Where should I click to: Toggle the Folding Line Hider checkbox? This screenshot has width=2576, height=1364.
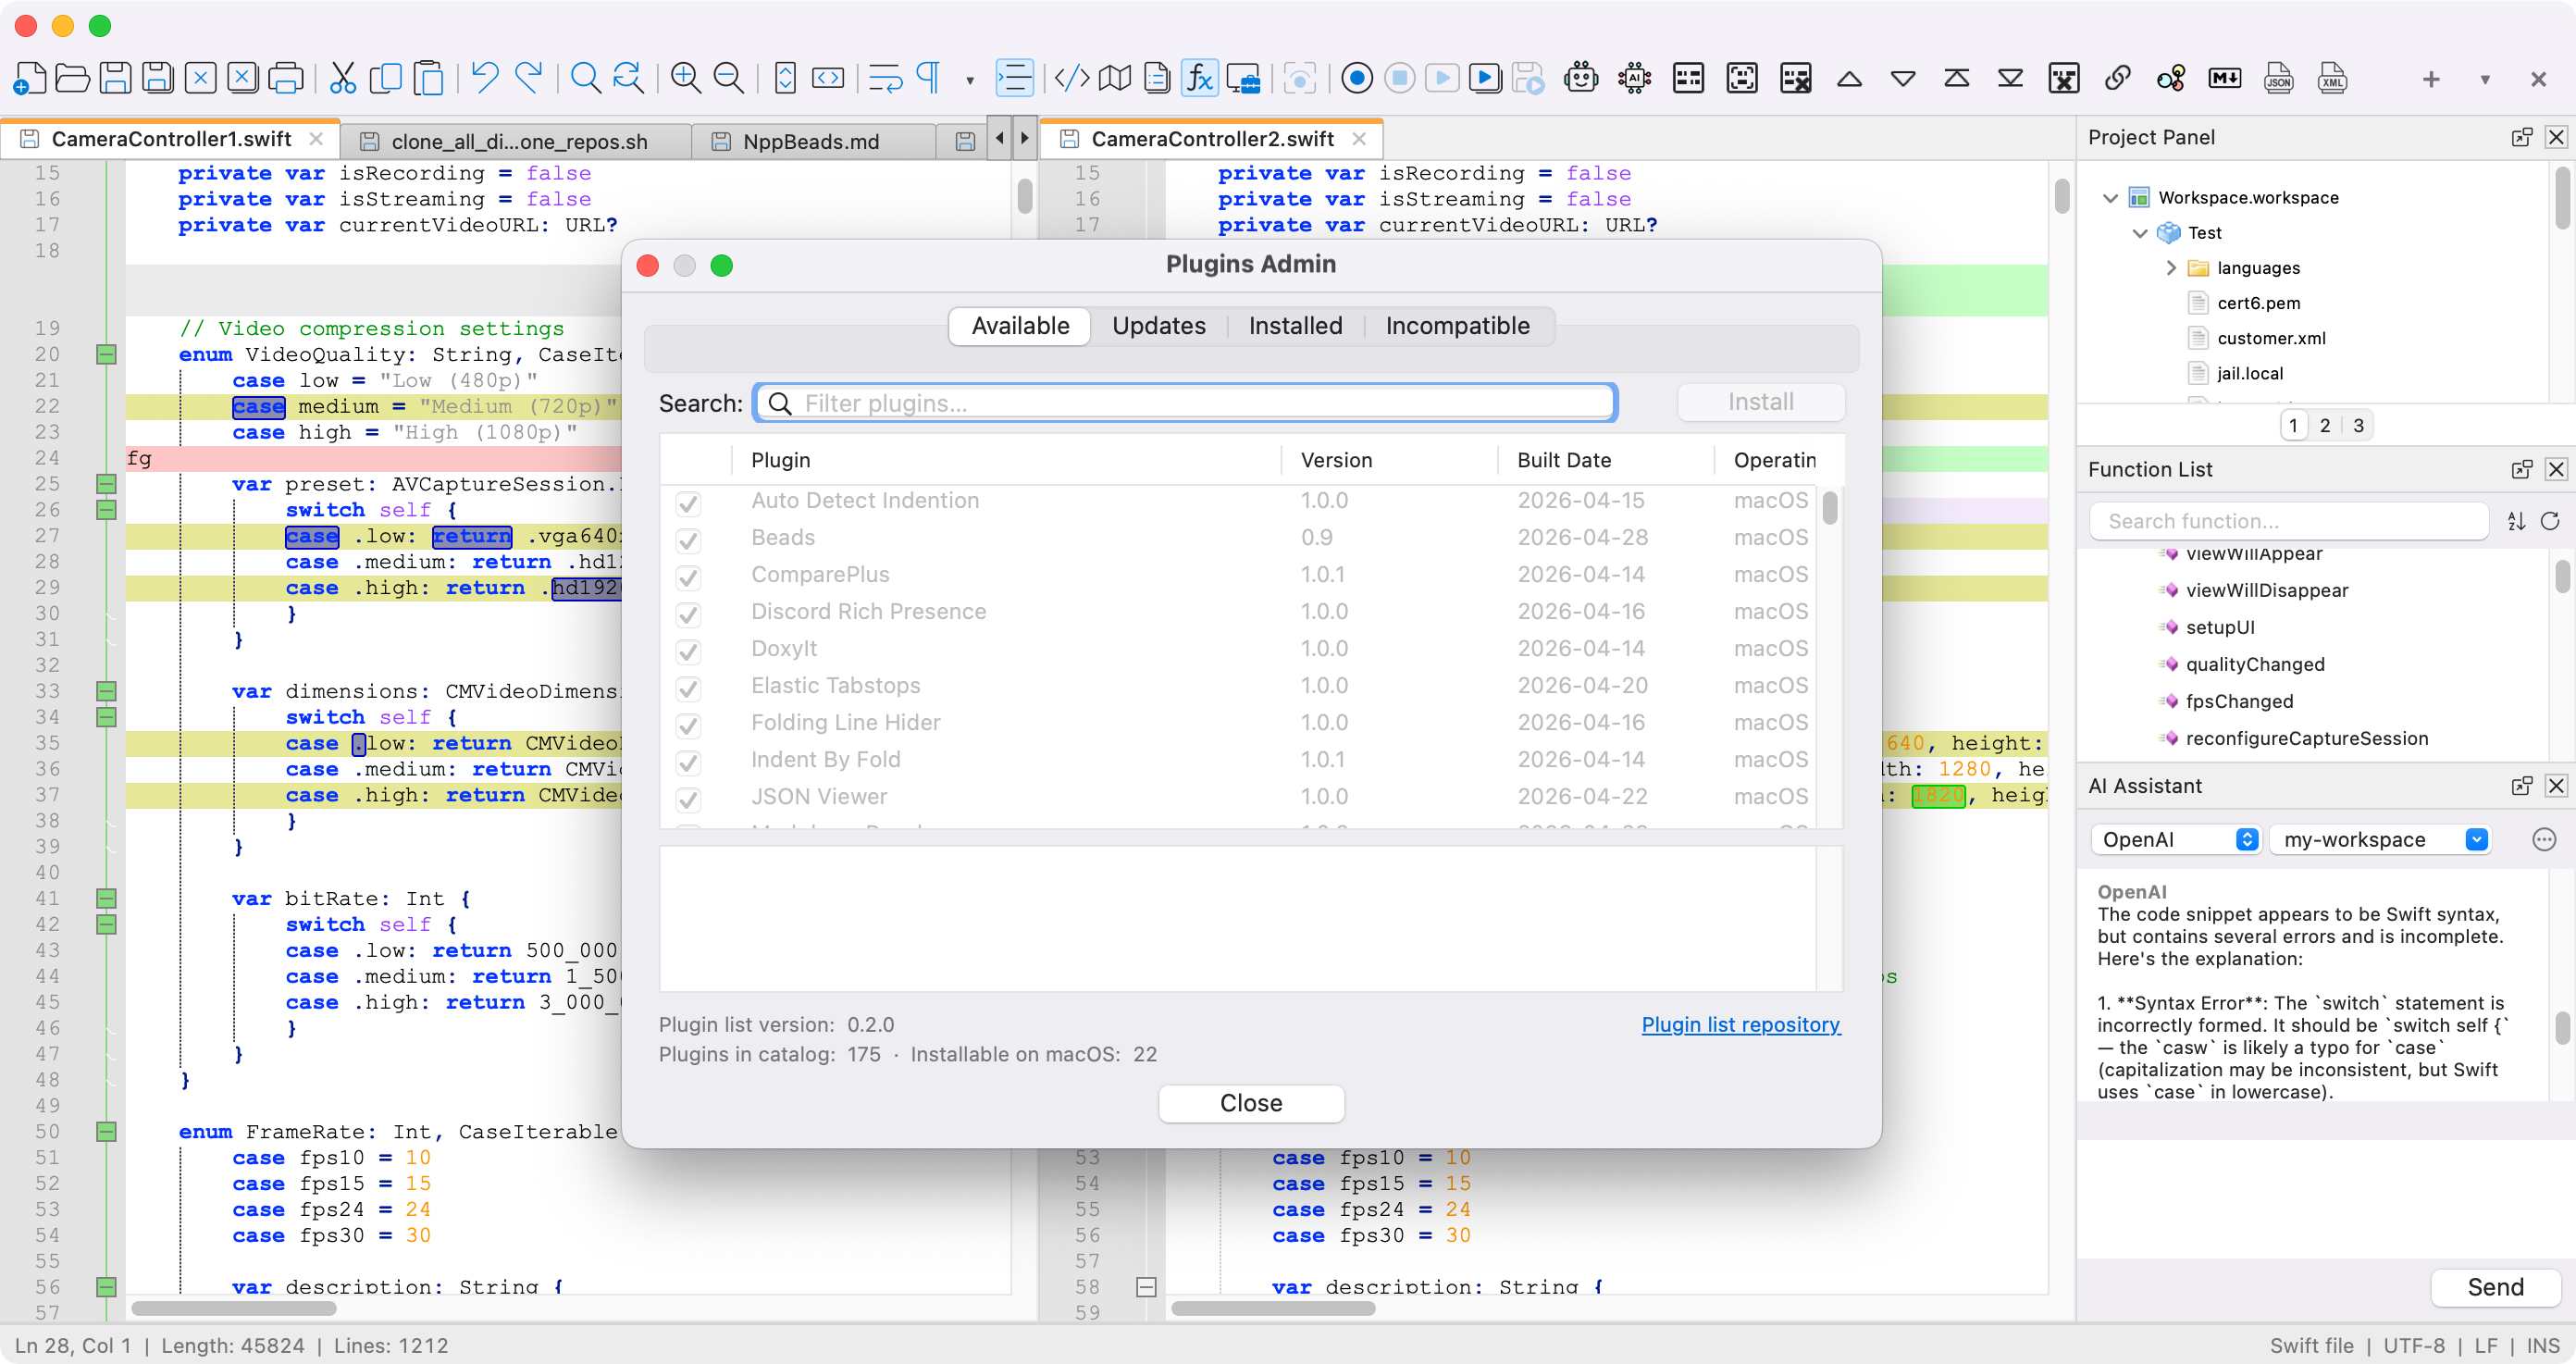(x=688, y=725)
